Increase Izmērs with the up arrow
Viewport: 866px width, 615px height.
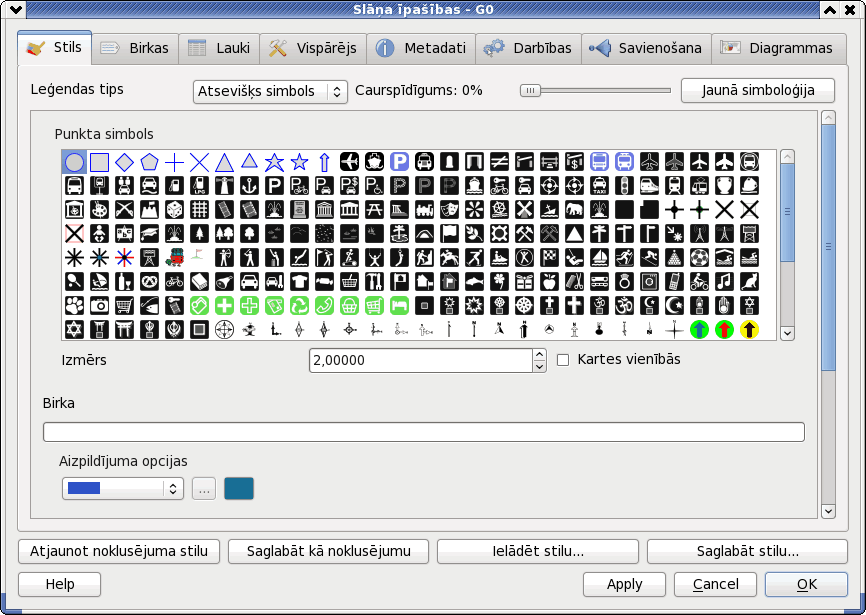click(x=540, y=354)
